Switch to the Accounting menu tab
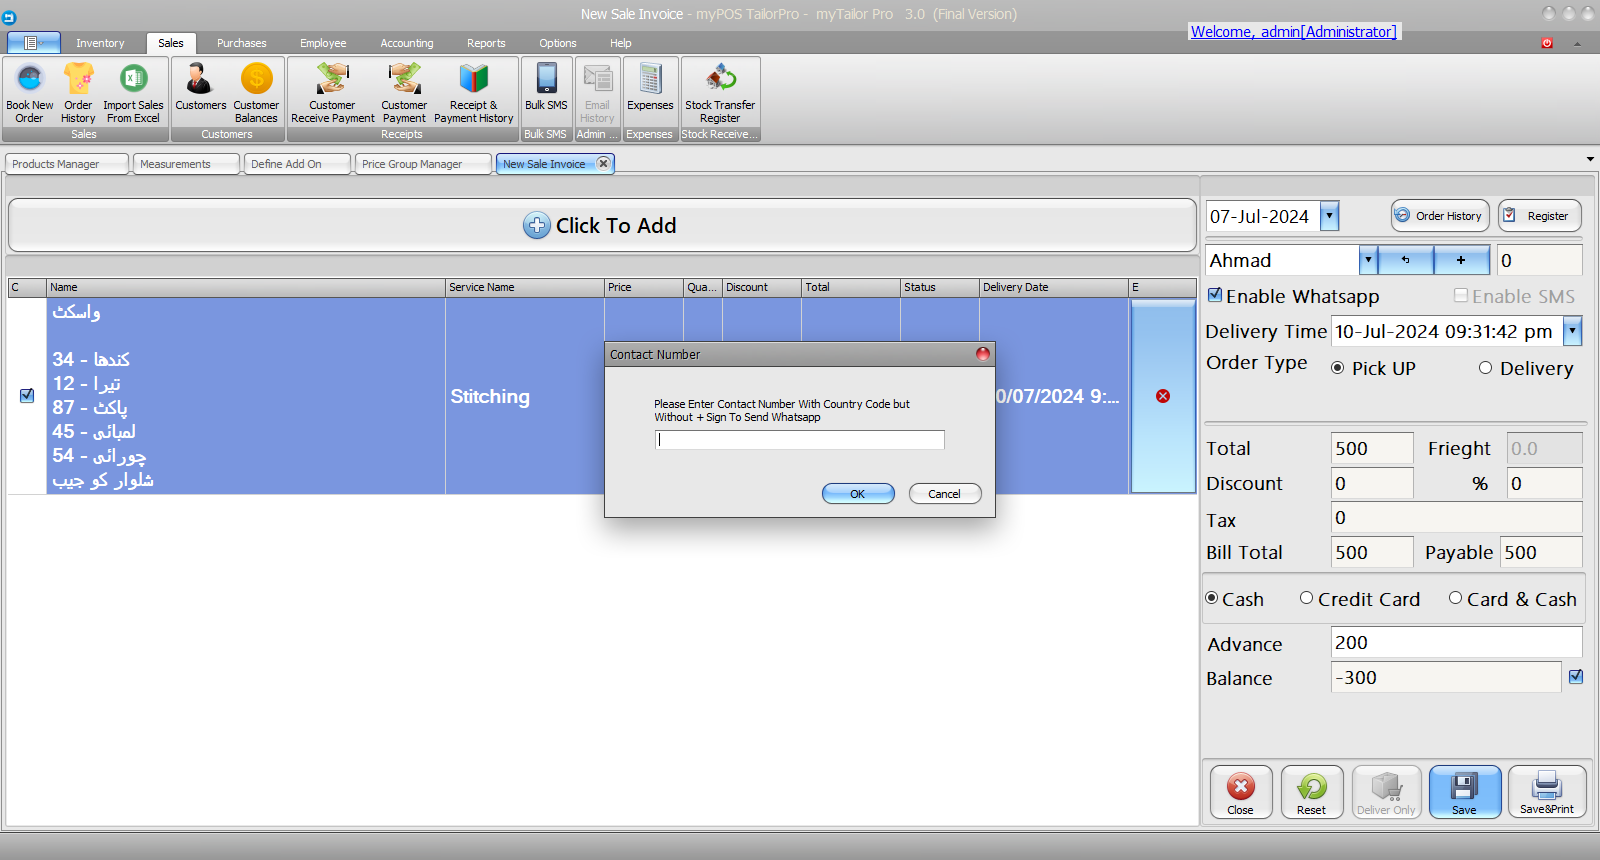Viewport: 1600px width, 860px height. point(406,43)
